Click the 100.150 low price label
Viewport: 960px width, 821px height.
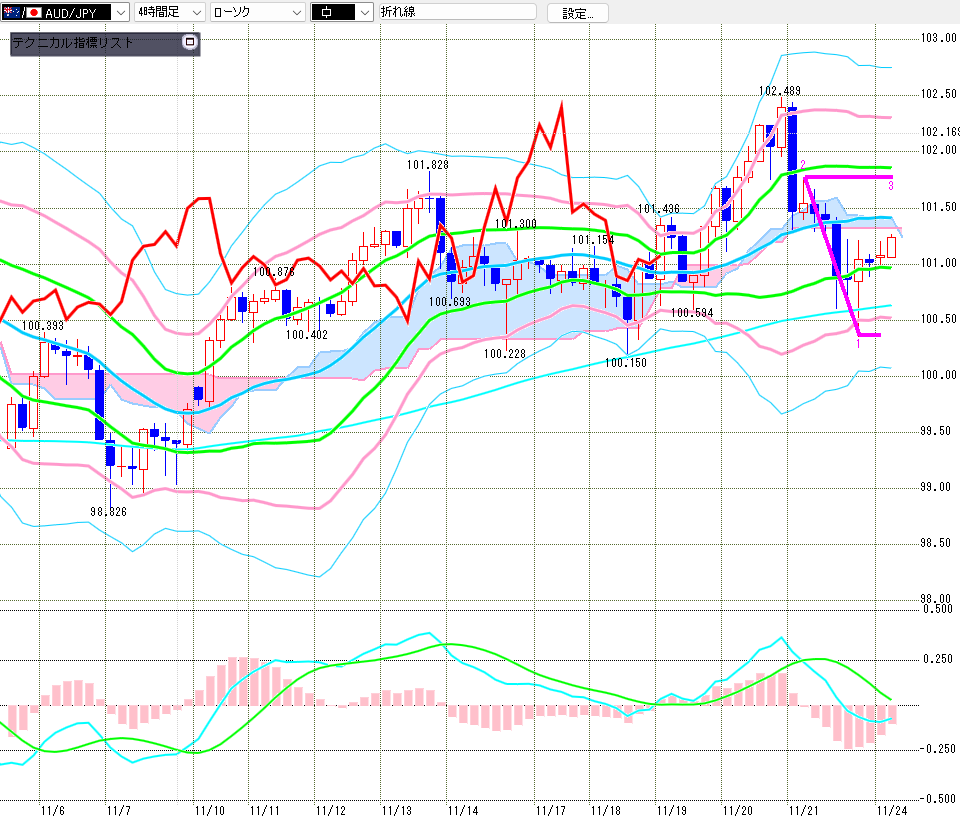(x=626, y=362)
